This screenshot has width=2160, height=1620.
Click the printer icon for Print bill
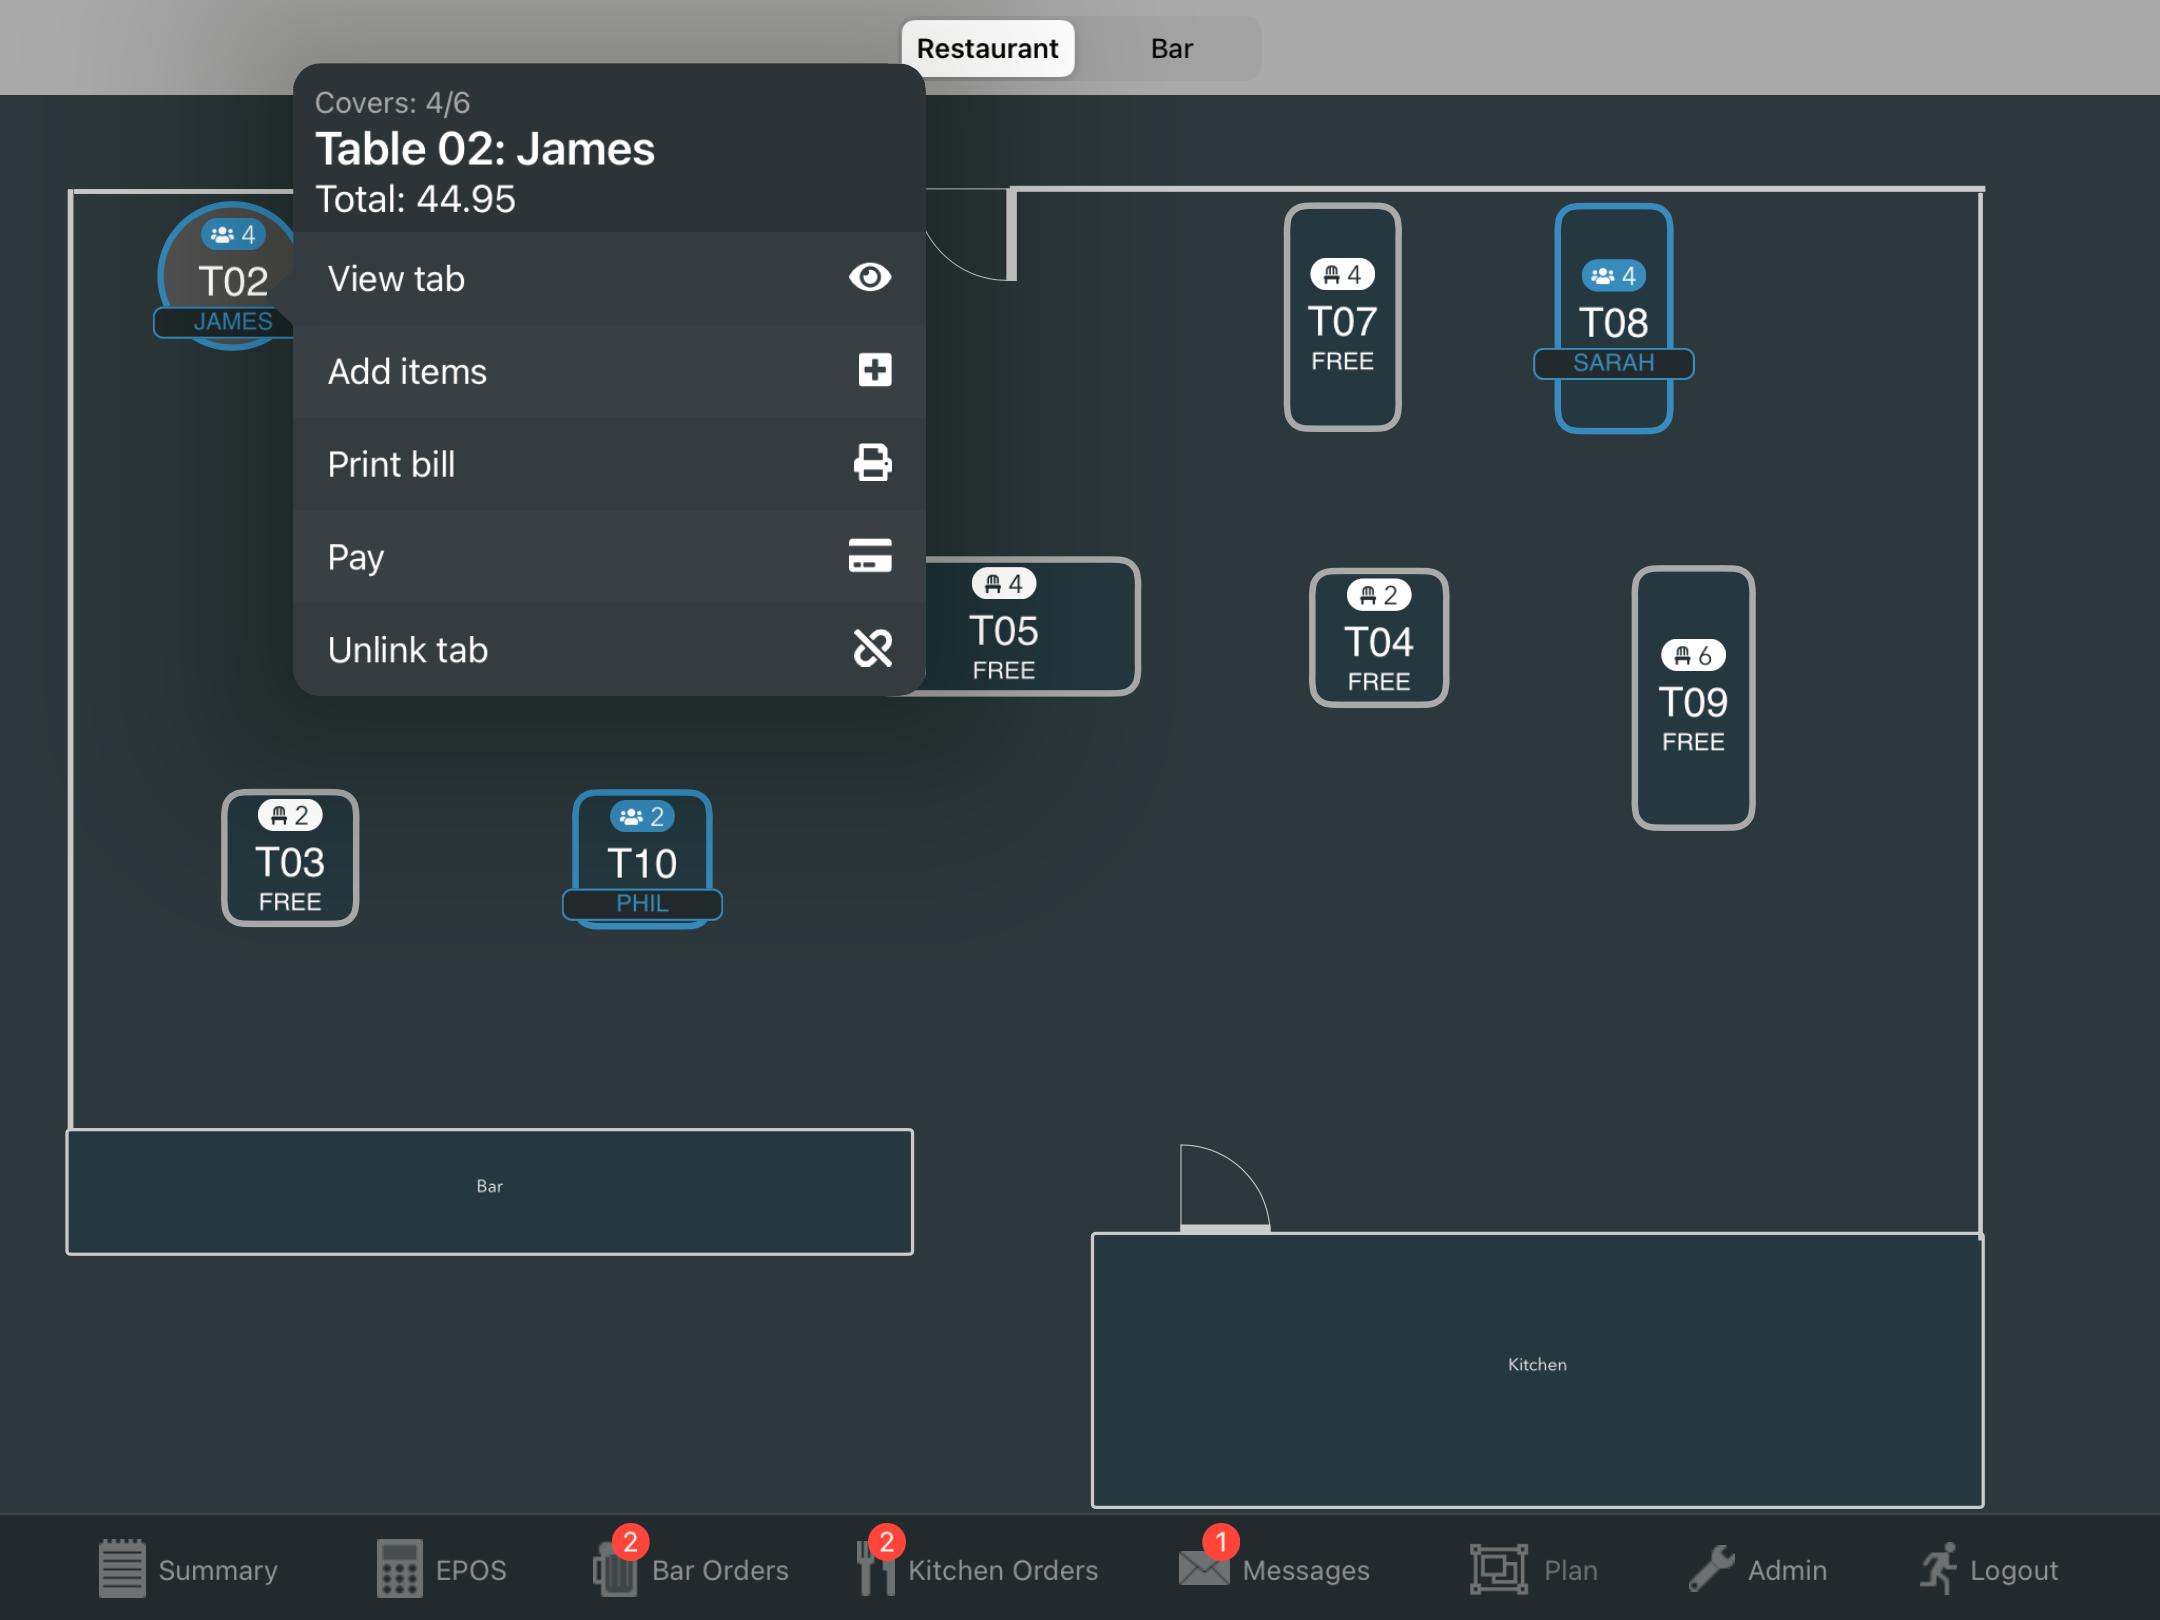872,464
